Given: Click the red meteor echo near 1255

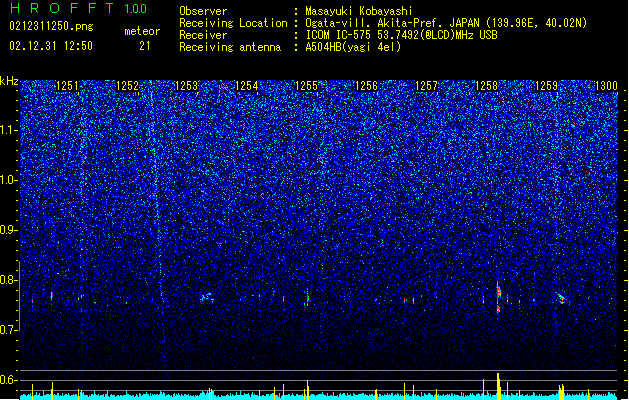Looking at the screenshot, I should pos(307,298).
